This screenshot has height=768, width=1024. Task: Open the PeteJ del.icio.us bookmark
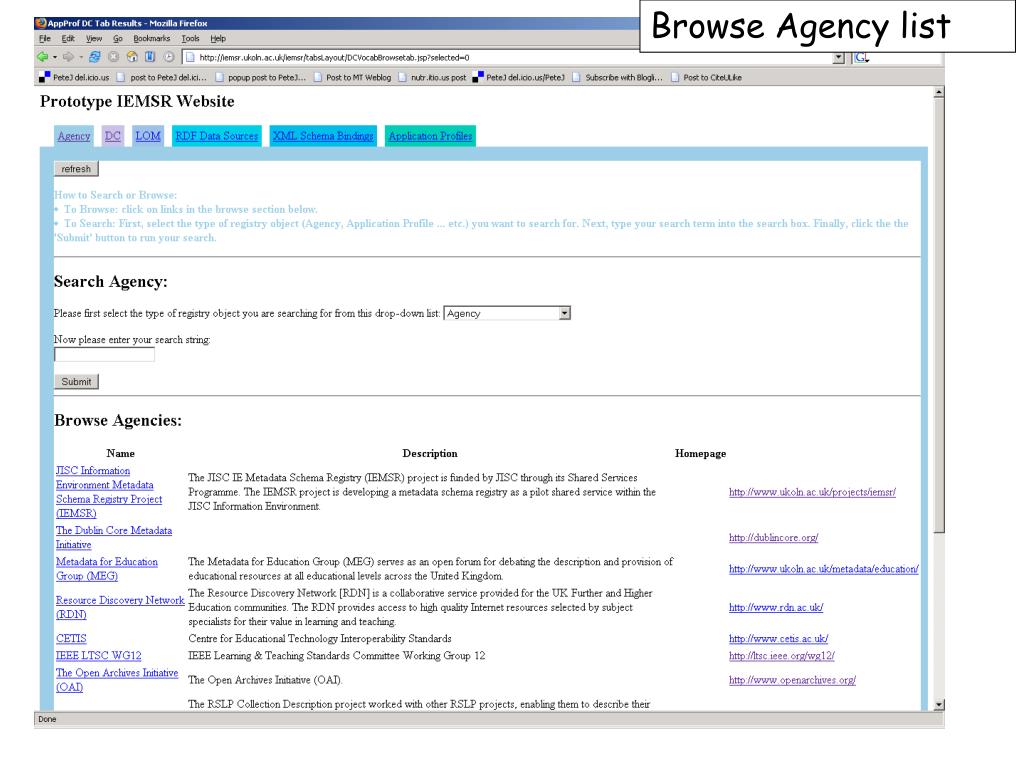point(74,78)
